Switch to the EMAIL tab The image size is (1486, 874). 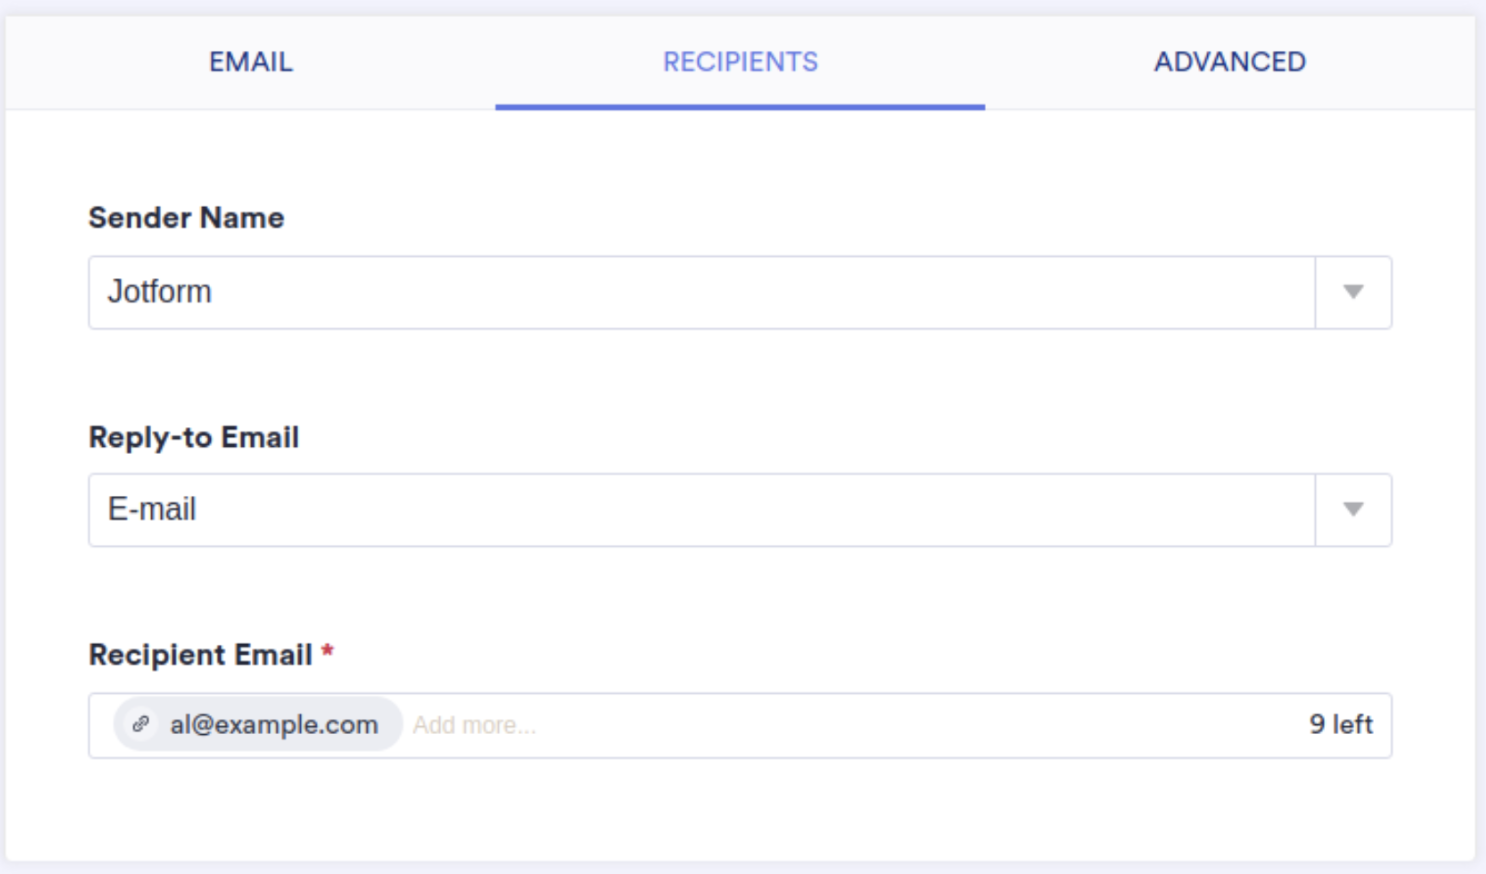point(250,62)
